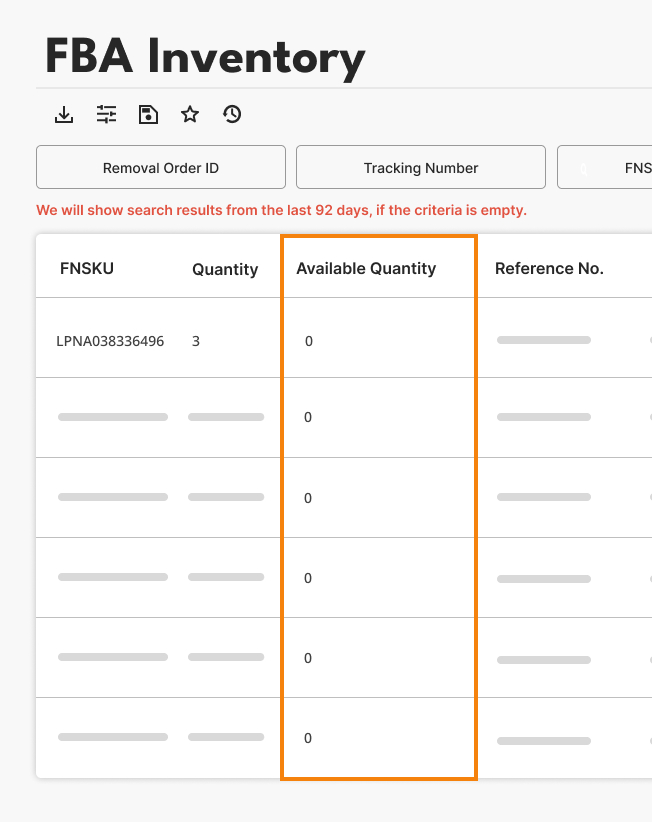This screenshot has width=652, height=822.
Task: Click the Reference No. column header
Action: (x=549, y=268)
